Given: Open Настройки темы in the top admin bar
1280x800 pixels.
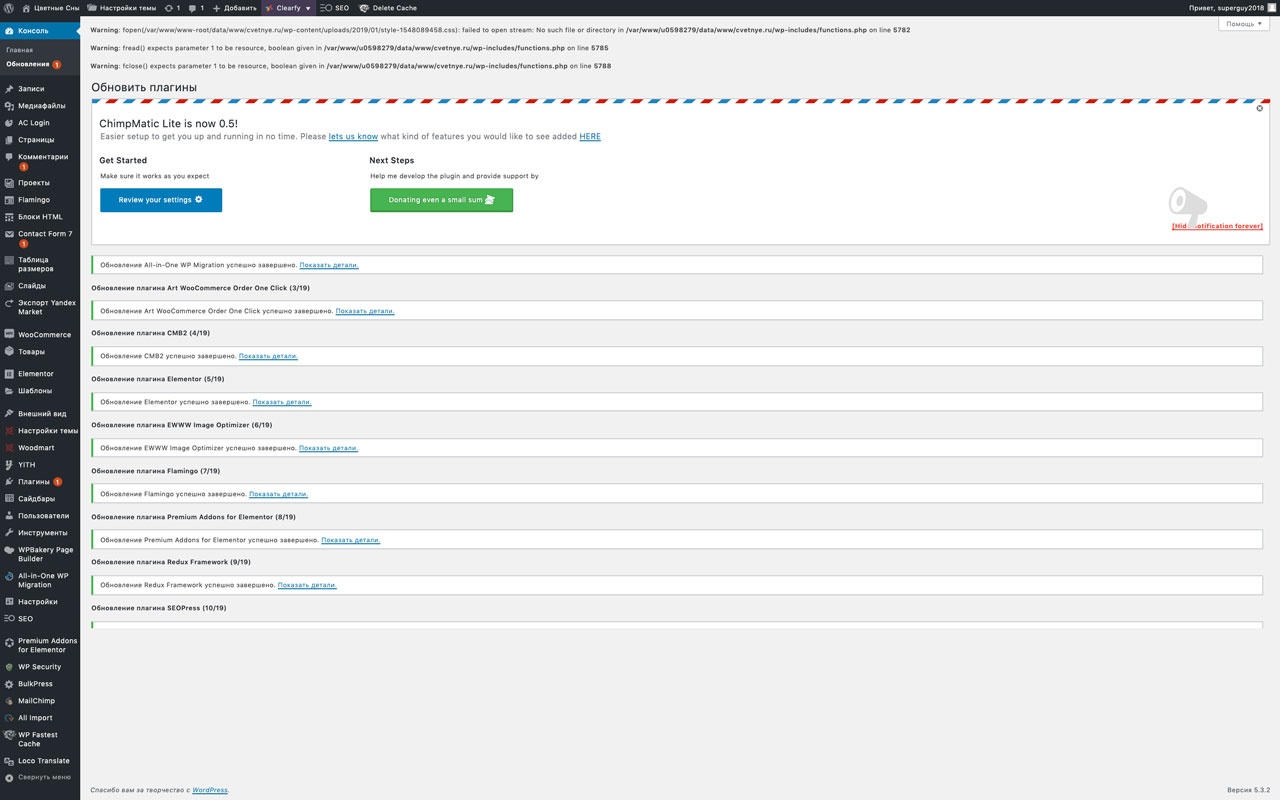Looking at the screenshot, I should pos(121,7).
